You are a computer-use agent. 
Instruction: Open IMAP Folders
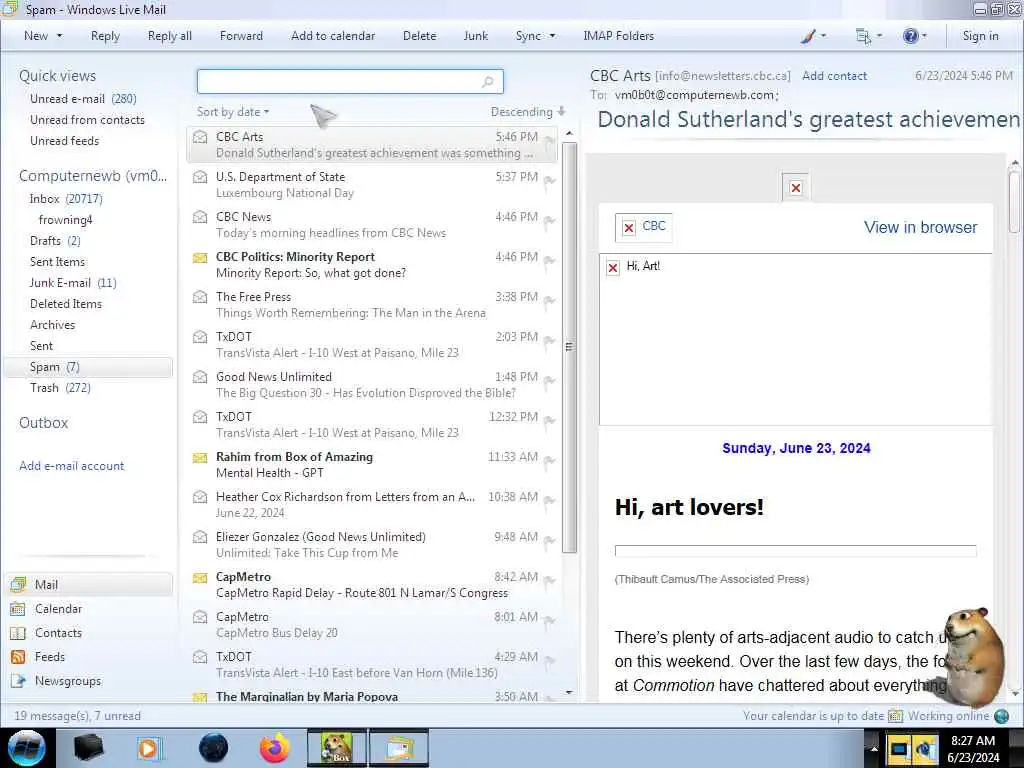point(618,36)
